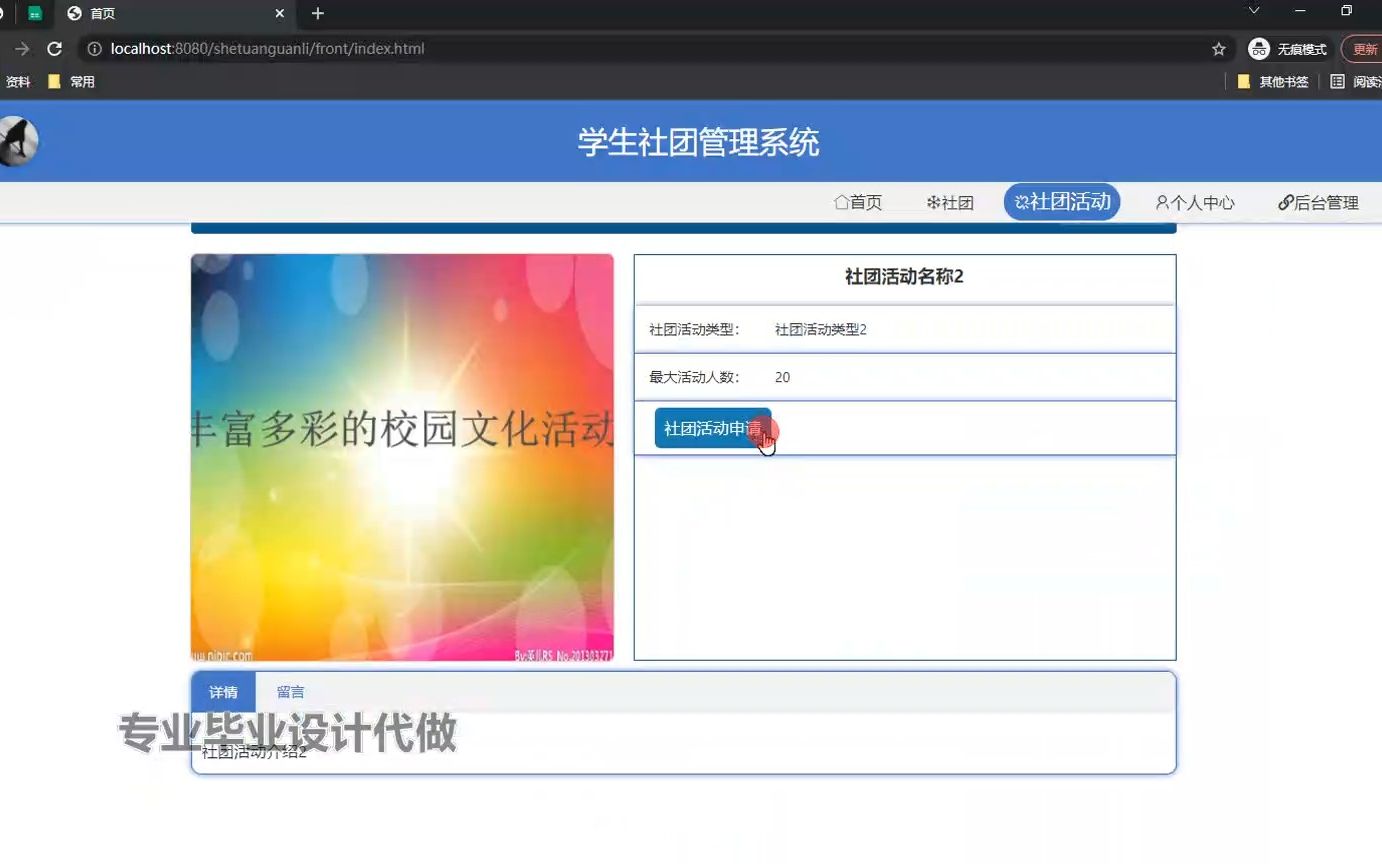Click the address bar URL field

click(400, 47)
